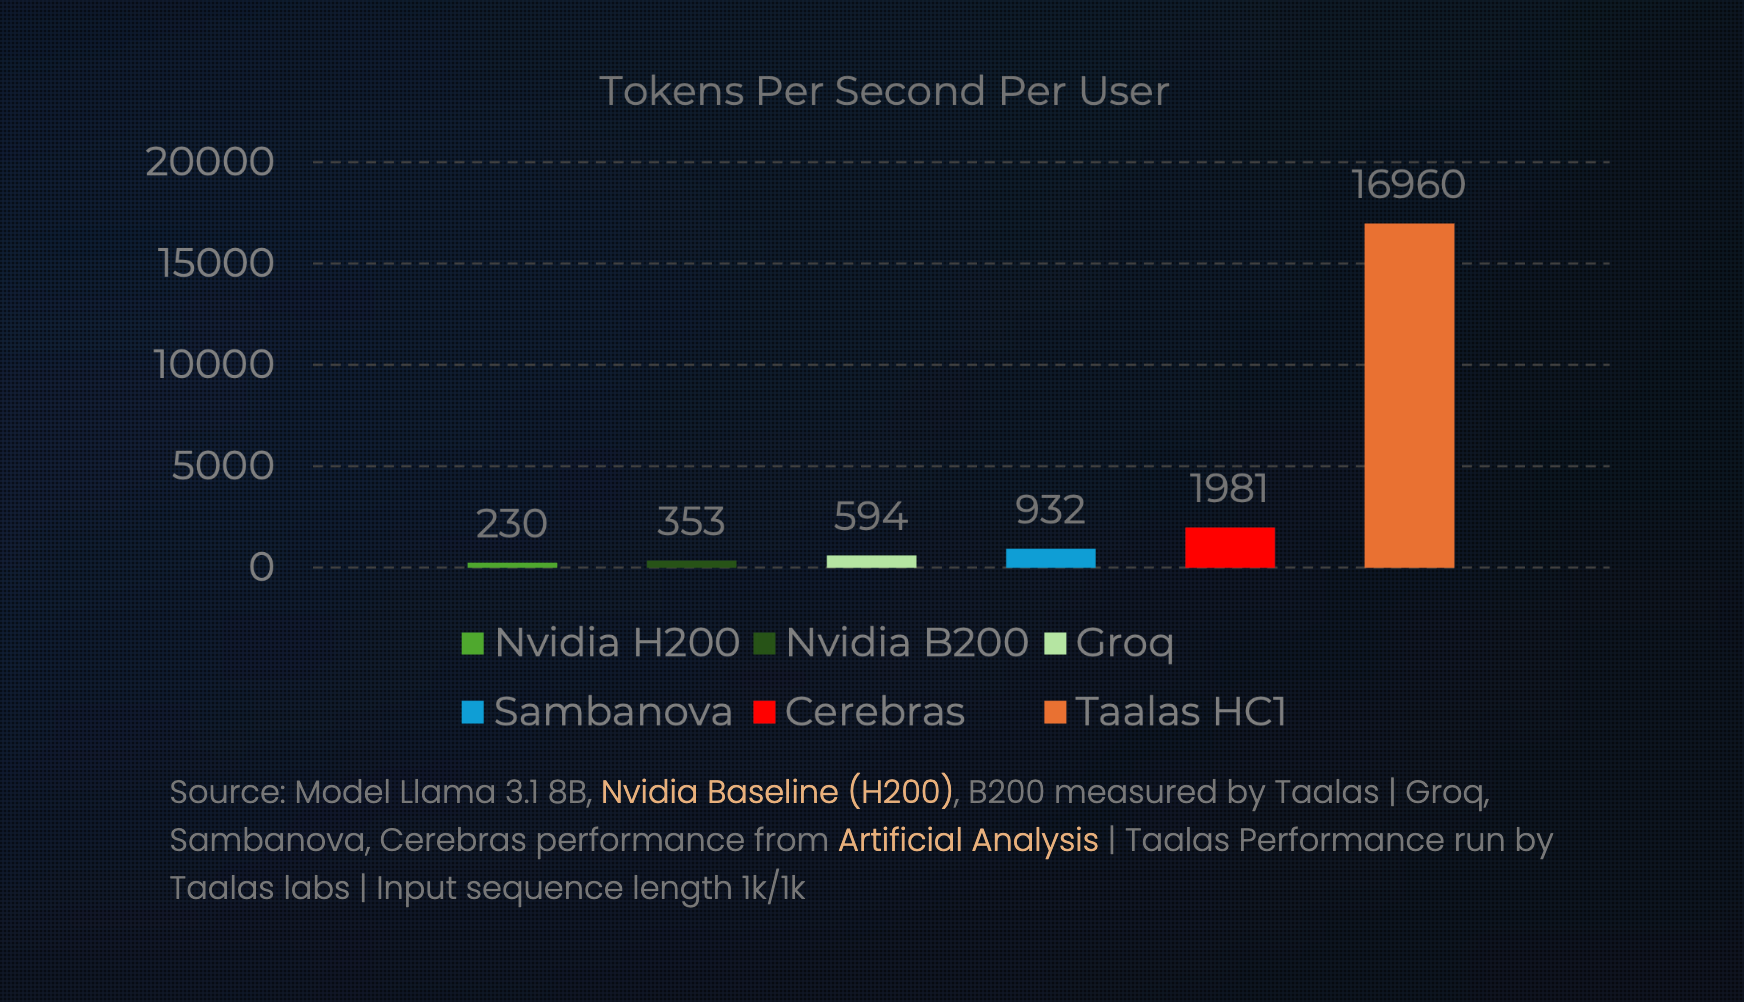The image size is (1744, 1002).
Task: Click the chart title Tokens Per Second Per User
Action: coord(884,92)
